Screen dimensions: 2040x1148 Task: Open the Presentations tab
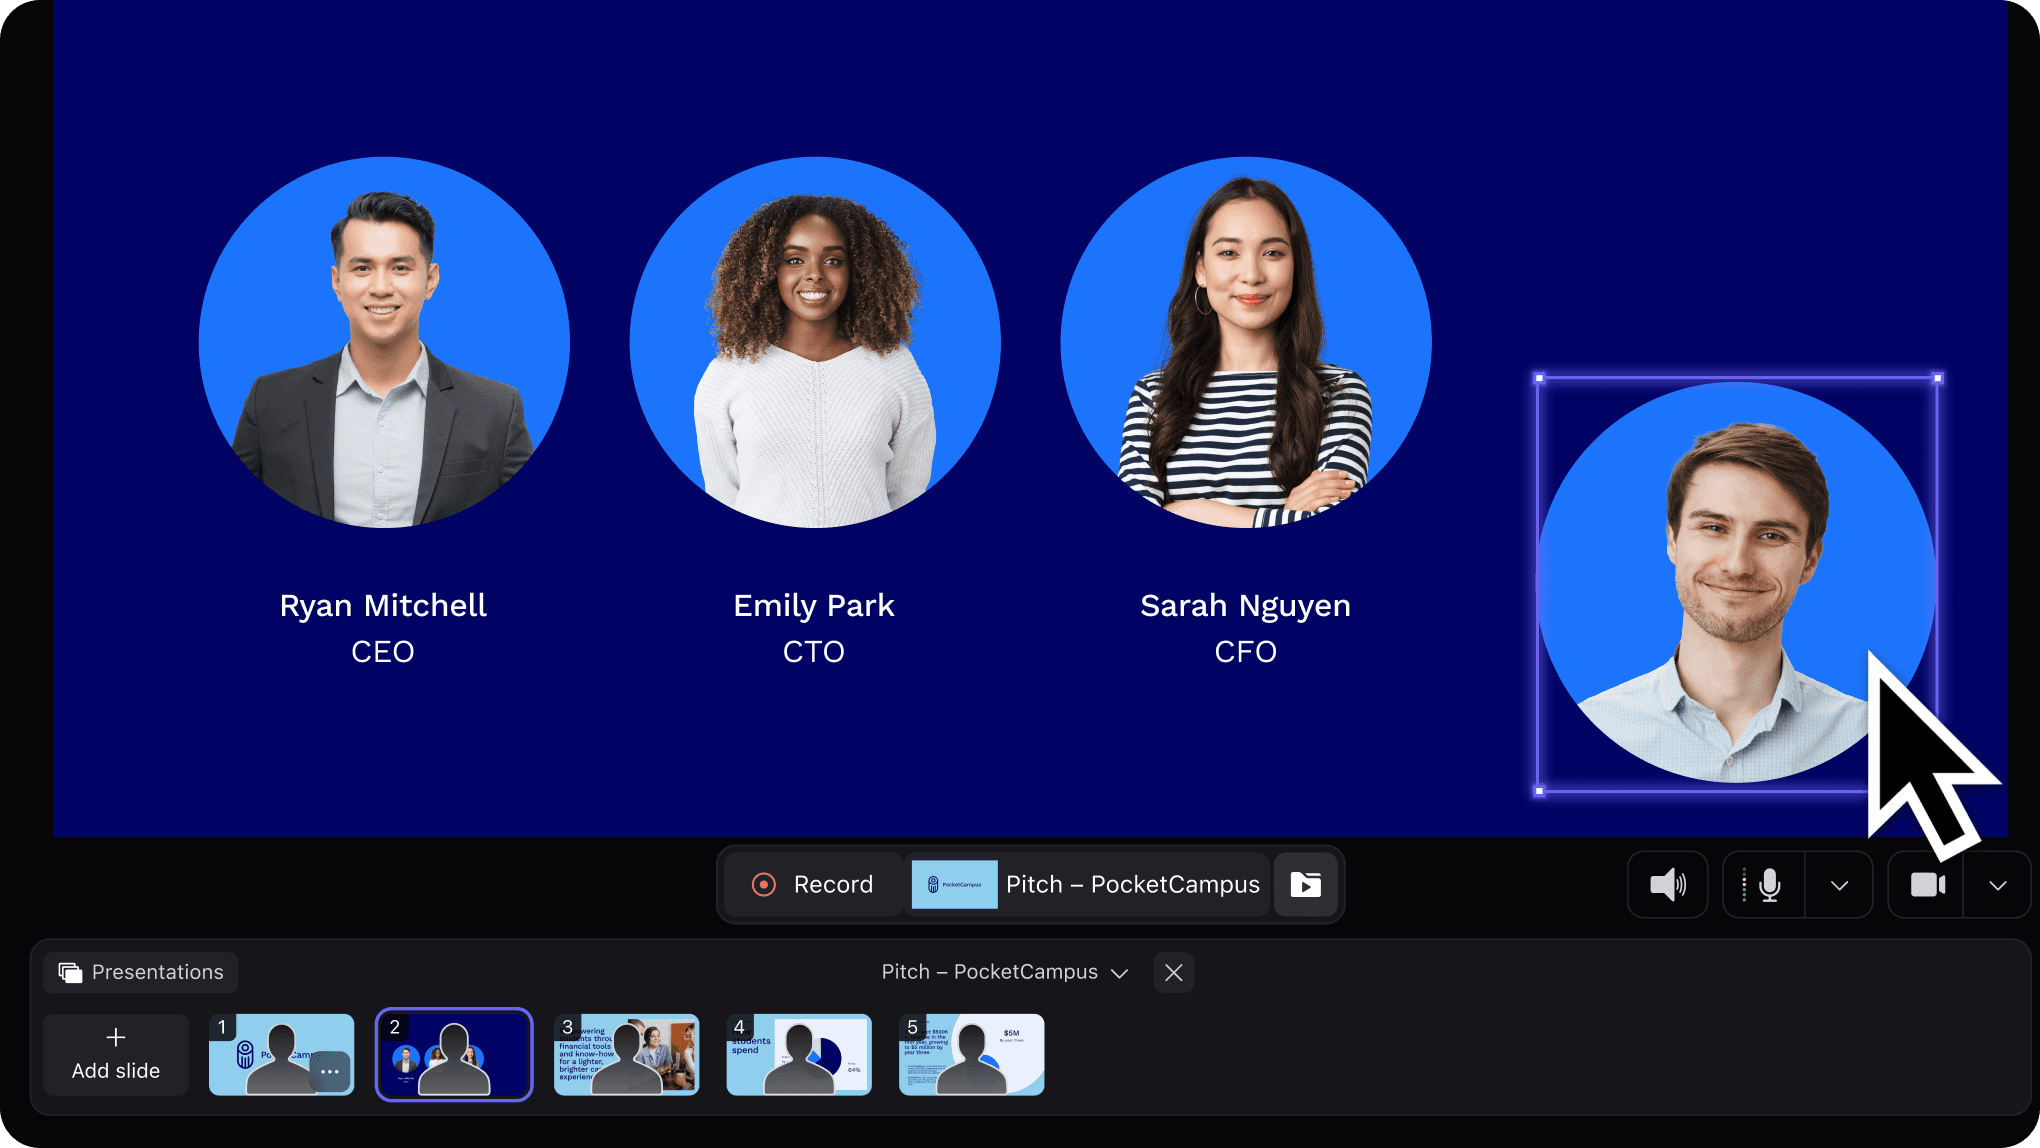point(141,972)
